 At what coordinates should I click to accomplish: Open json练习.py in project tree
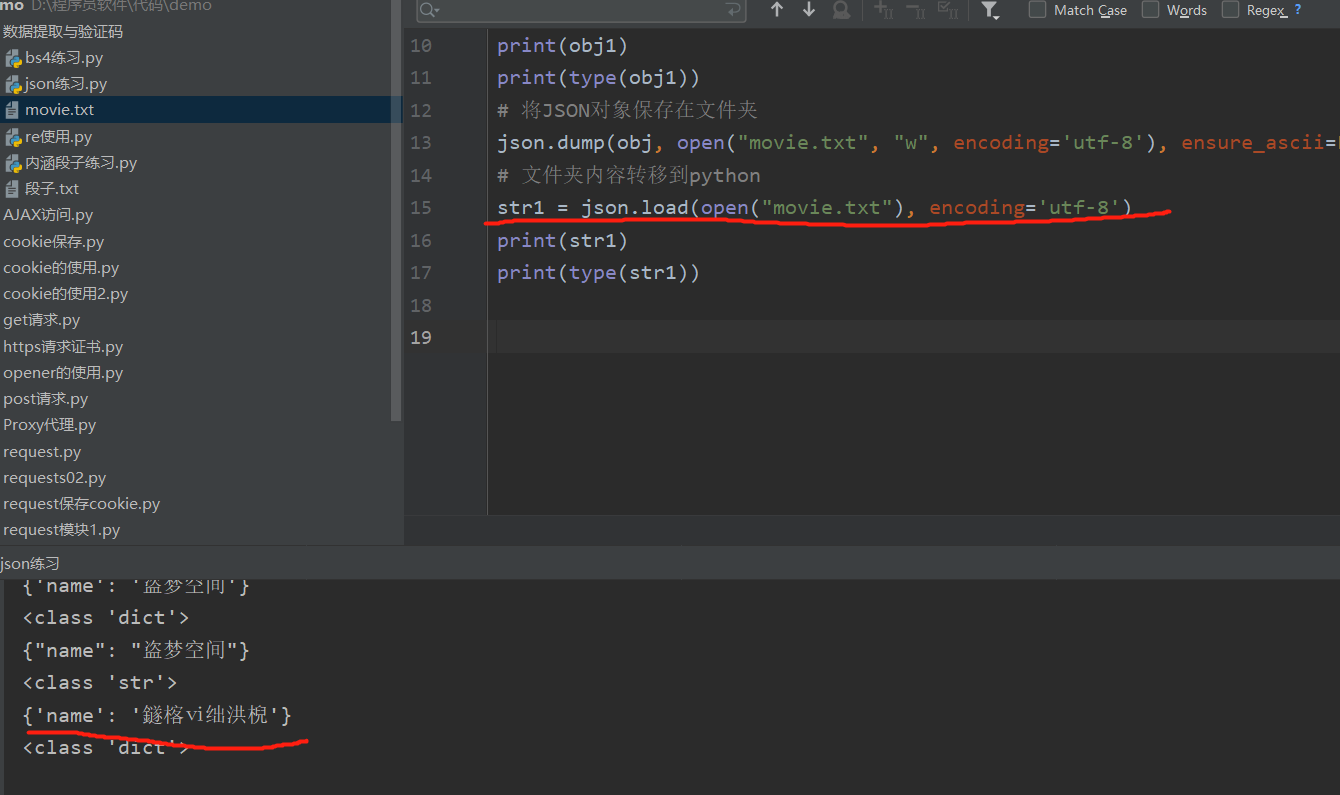click(x=66, y=84)
